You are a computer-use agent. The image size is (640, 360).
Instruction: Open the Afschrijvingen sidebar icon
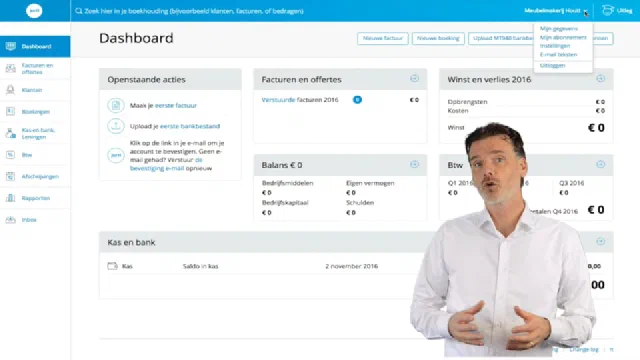(11, 176)
